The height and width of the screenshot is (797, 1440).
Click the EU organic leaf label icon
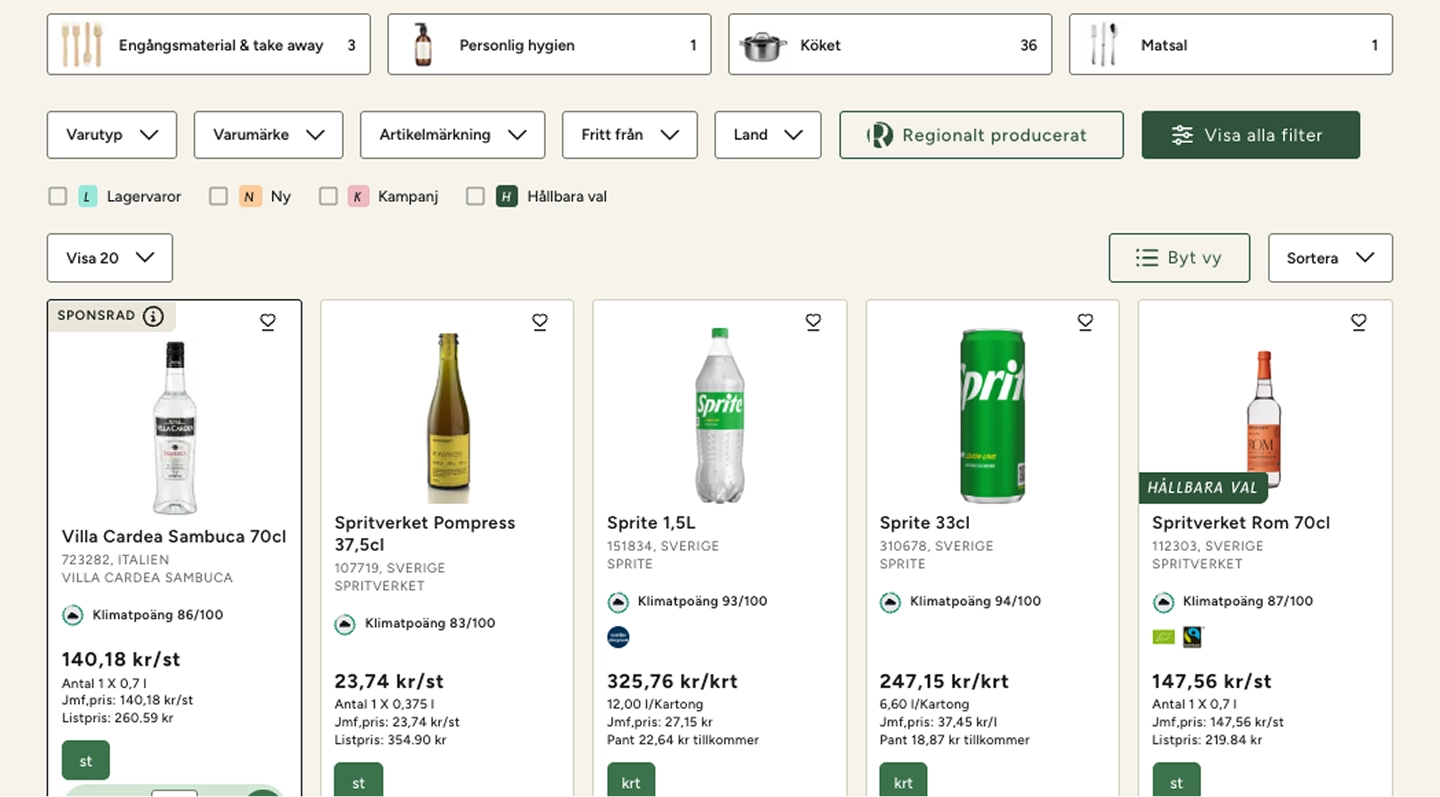pos(1164,636)
